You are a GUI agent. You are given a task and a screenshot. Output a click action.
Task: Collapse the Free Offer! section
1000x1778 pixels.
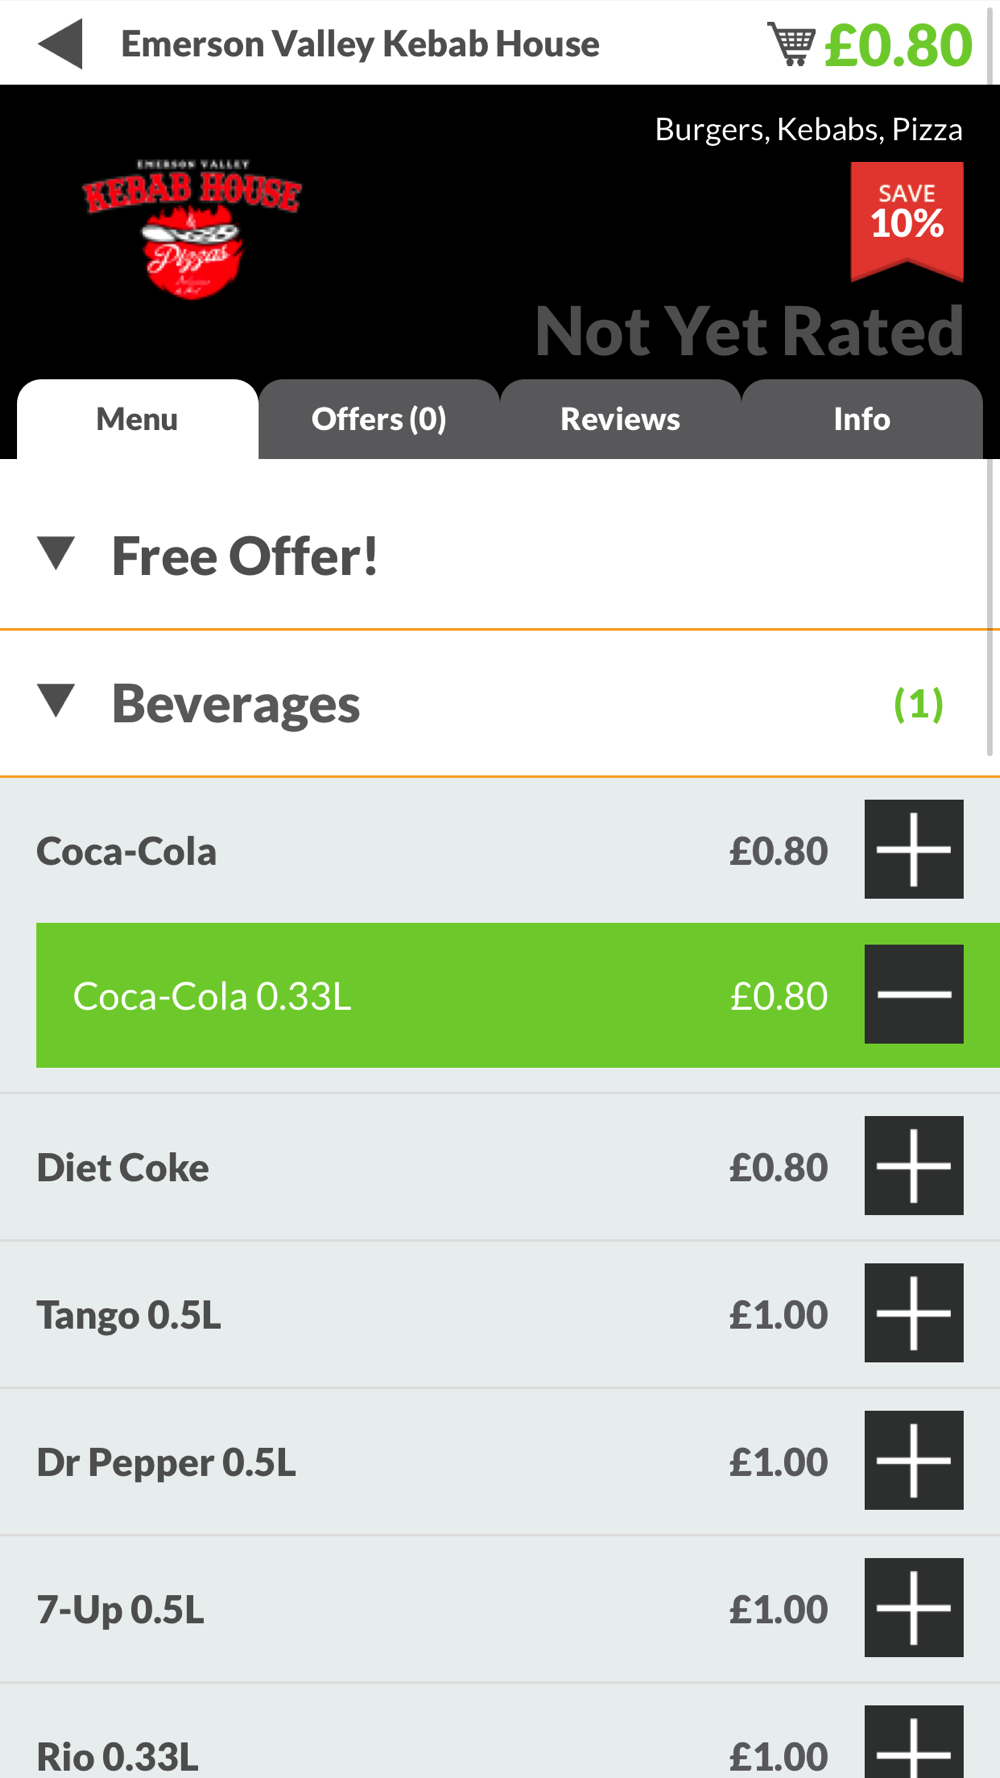pos(56,553)
